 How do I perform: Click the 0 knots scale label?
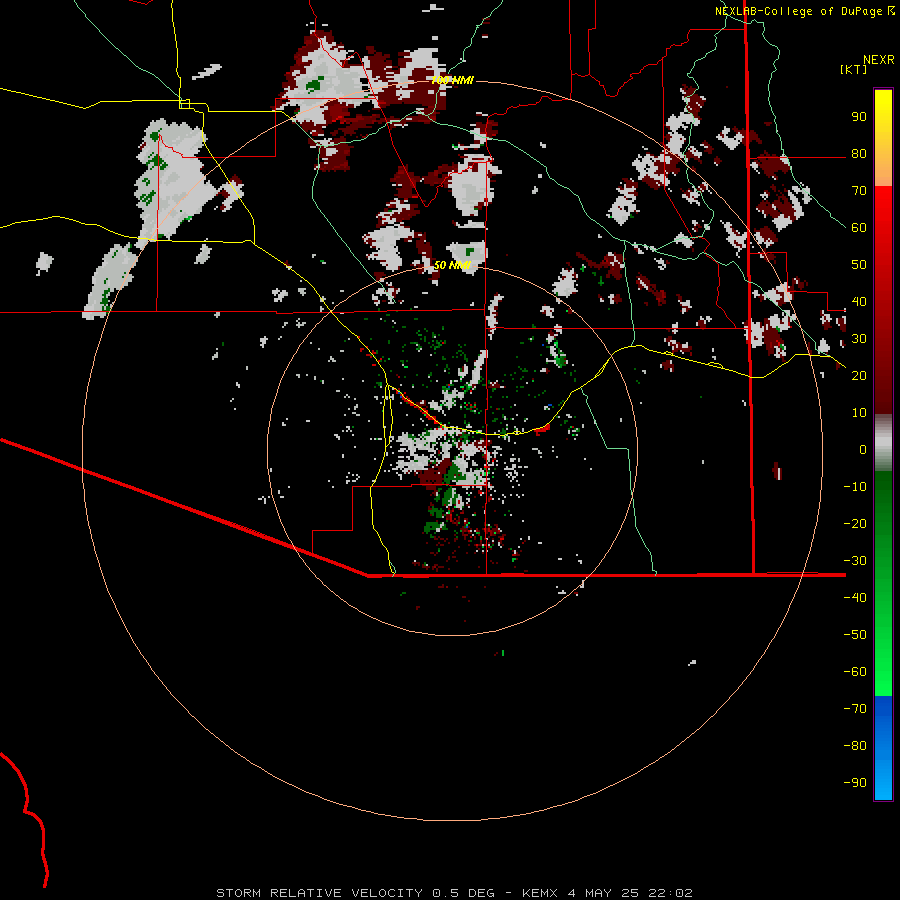(863, 449)
